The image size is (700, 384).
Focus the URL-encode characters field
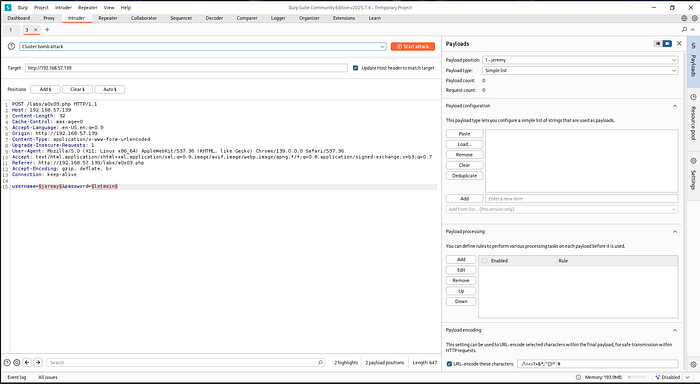(x=597, y=364)
